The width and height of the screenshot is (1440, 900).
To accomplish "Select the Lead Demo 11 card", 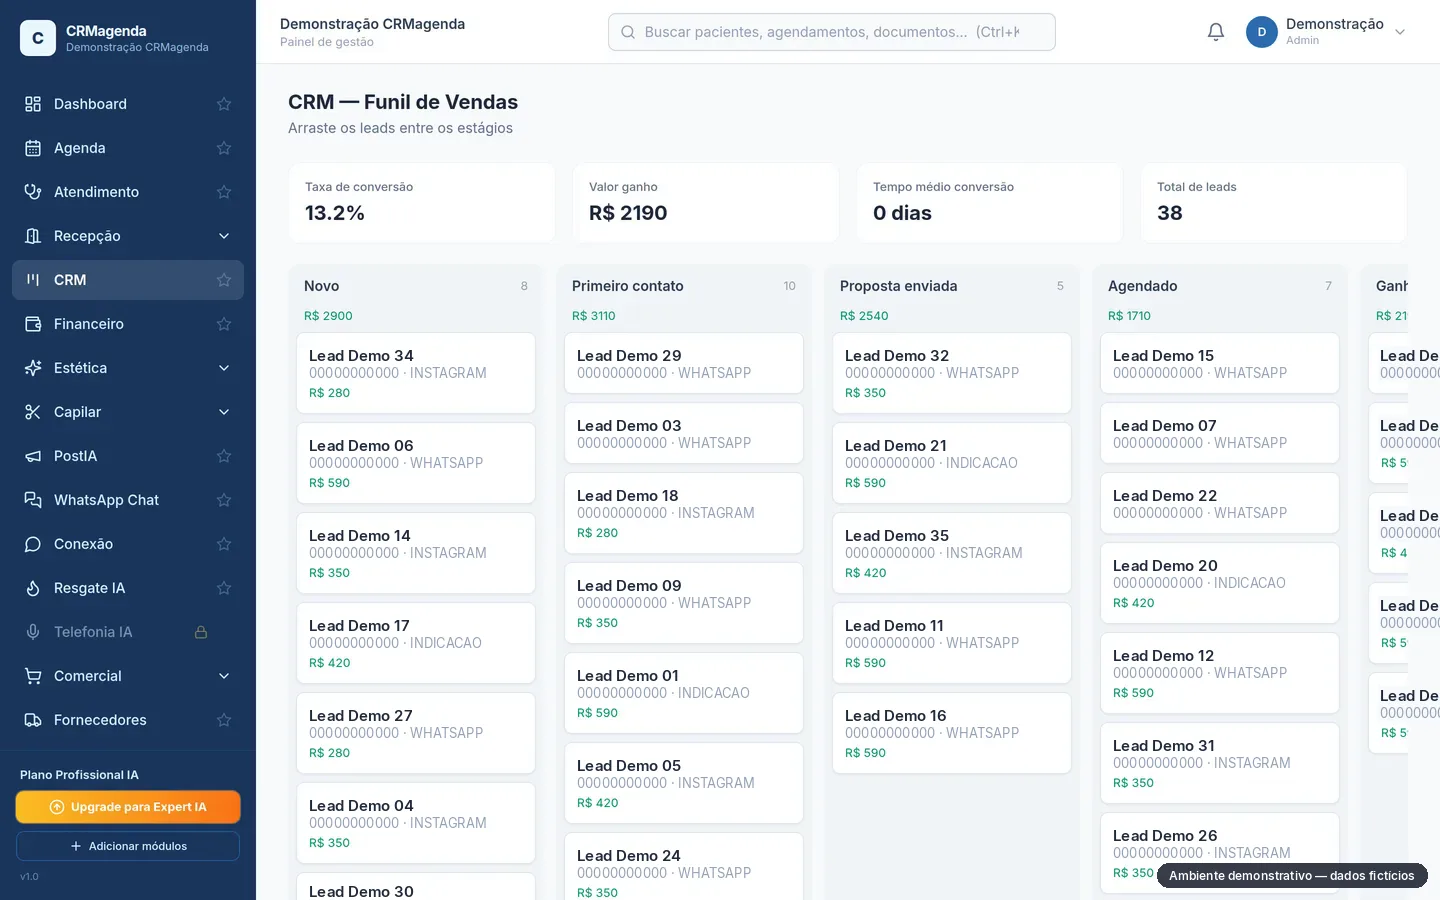I will pyautogui.click(x=952, y=643).
